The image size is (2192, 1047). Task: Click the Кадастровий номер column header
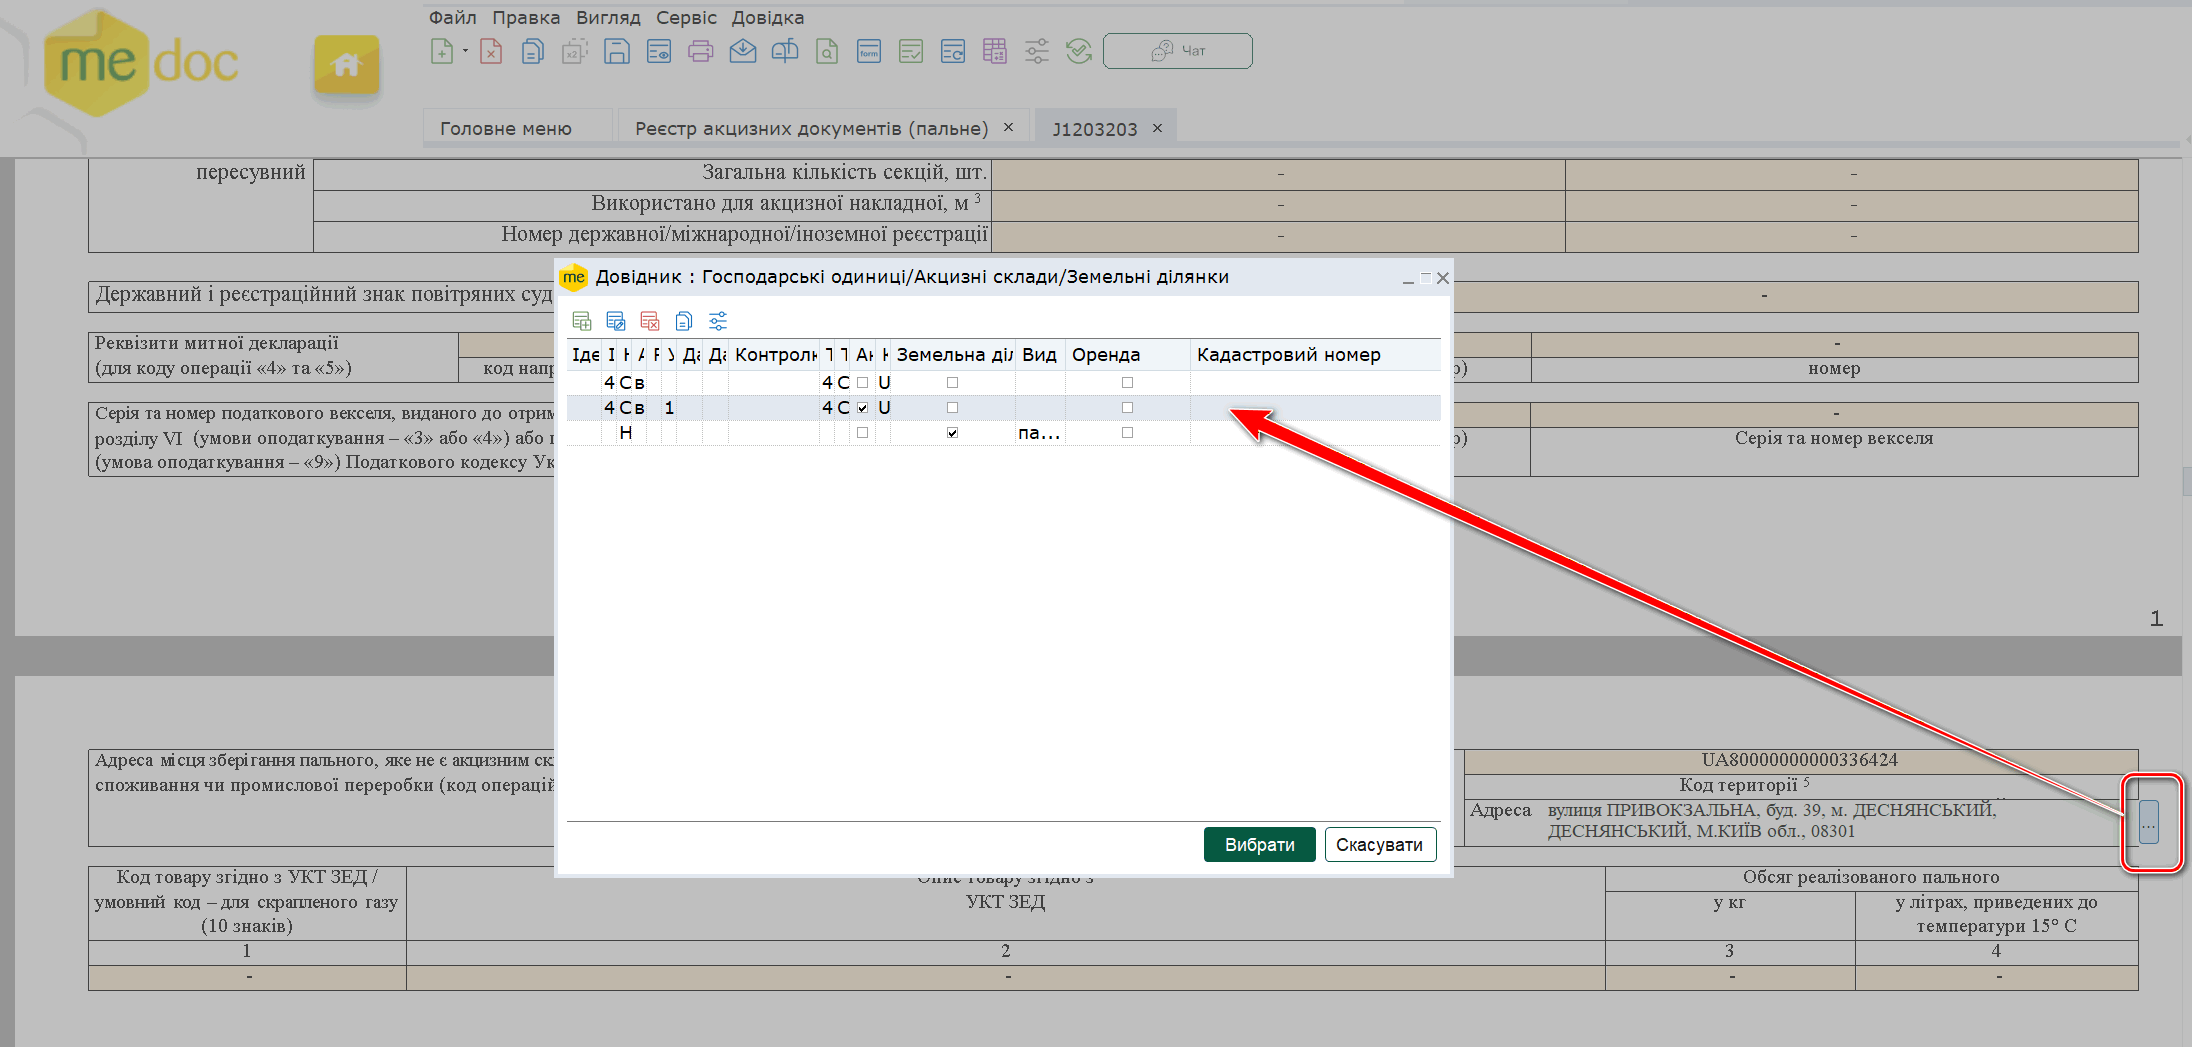[x=1288, y=355]
